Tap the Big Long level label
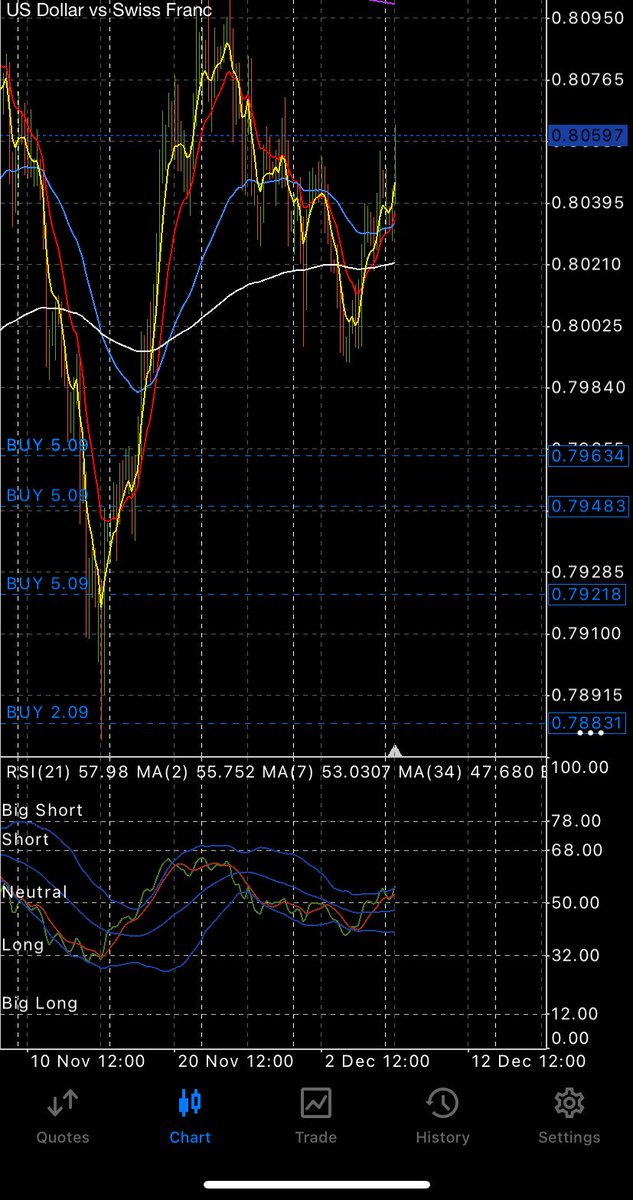 click(40, 1003)
